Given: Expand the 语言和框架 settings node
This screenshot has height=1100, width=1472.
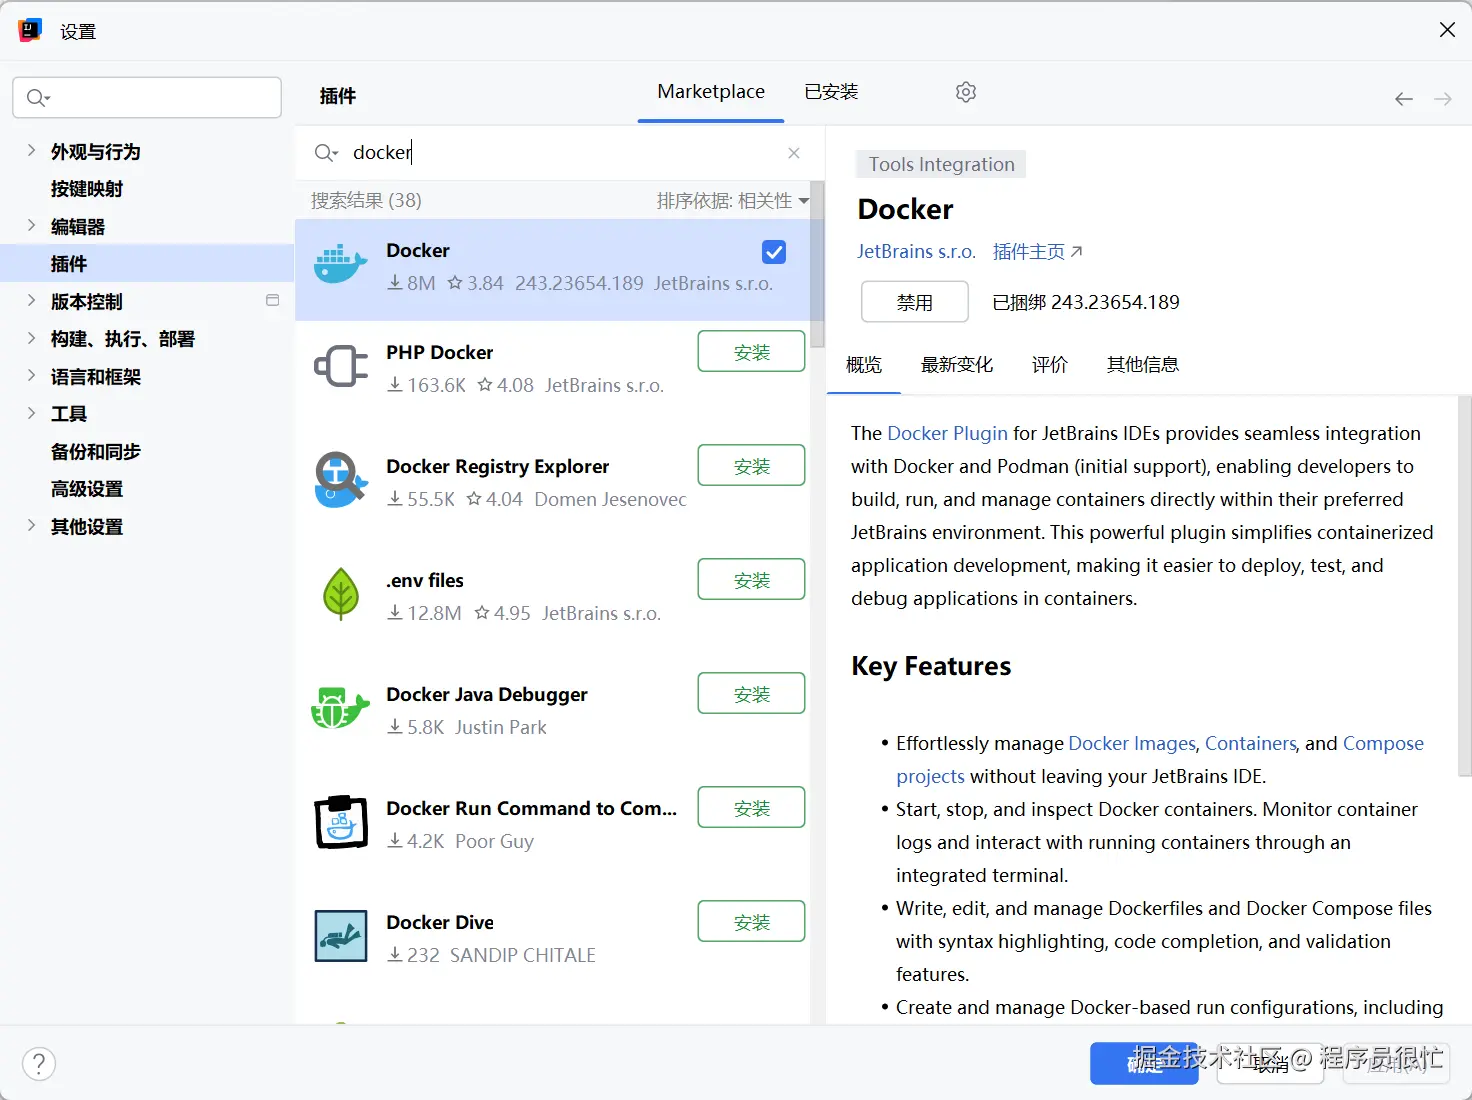Looking at the screenshot, I should [31, 376].
